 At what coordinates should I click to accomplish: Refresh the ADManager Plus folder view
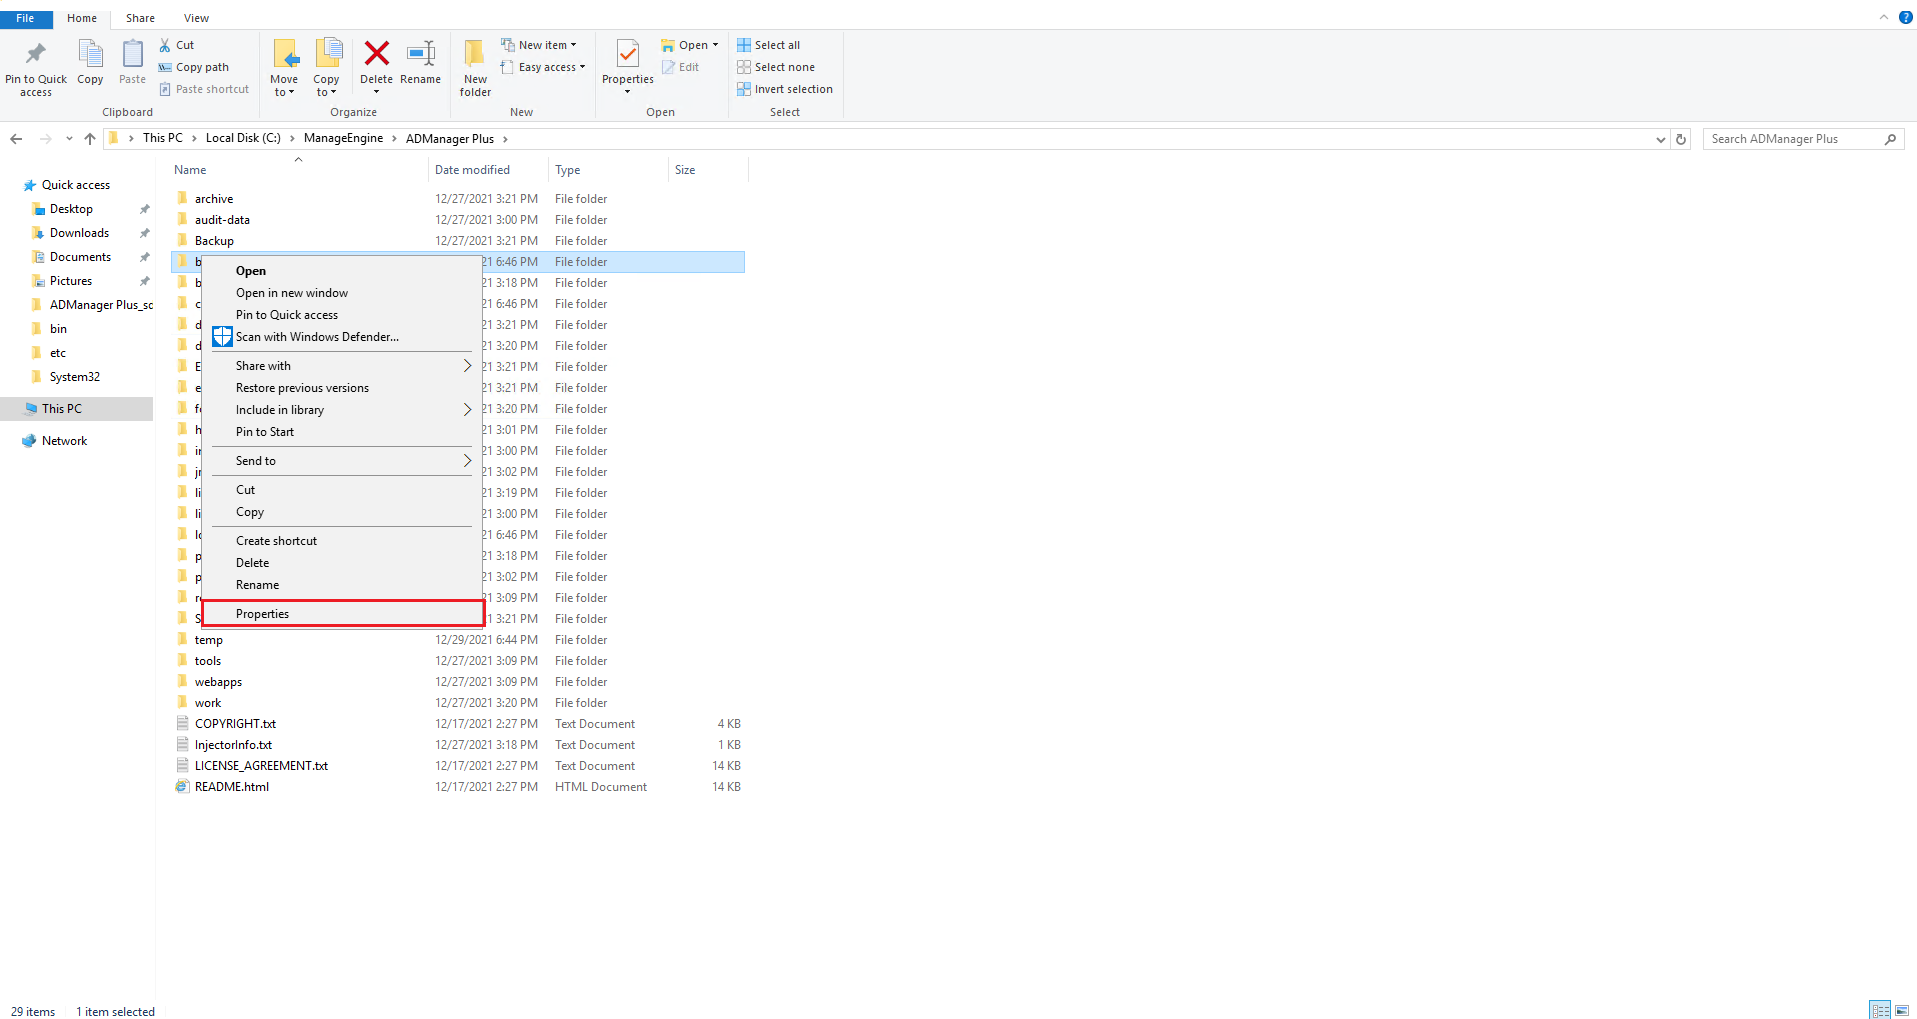(1681, 139)
